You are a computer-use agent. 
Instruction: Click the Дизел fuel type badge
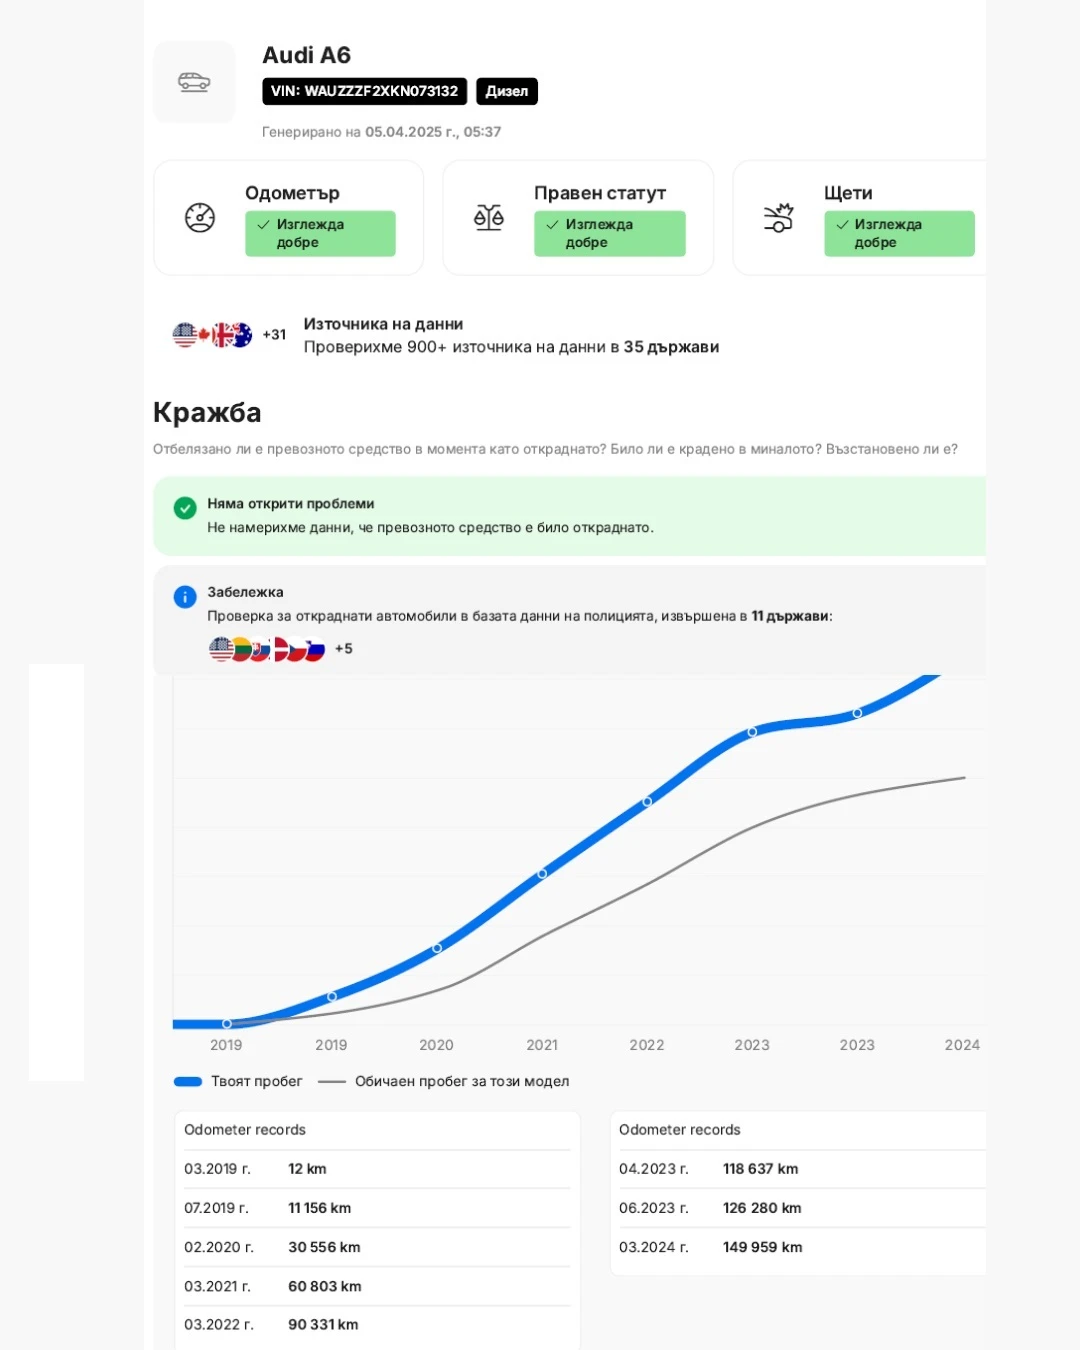507,91
